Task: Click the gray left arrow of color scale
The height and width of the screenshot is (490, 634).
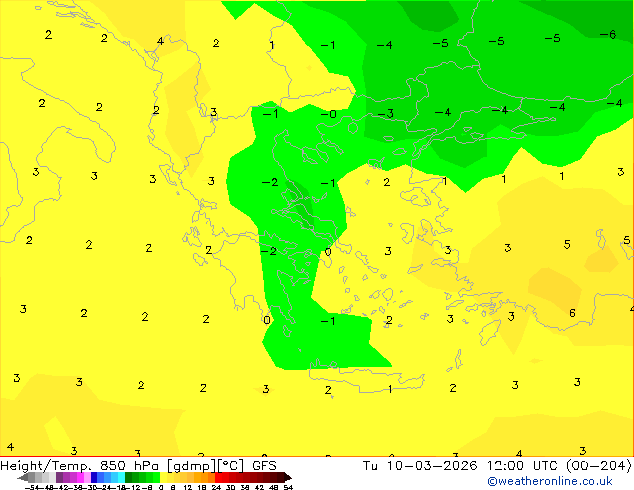Action: tap(23, 477)
